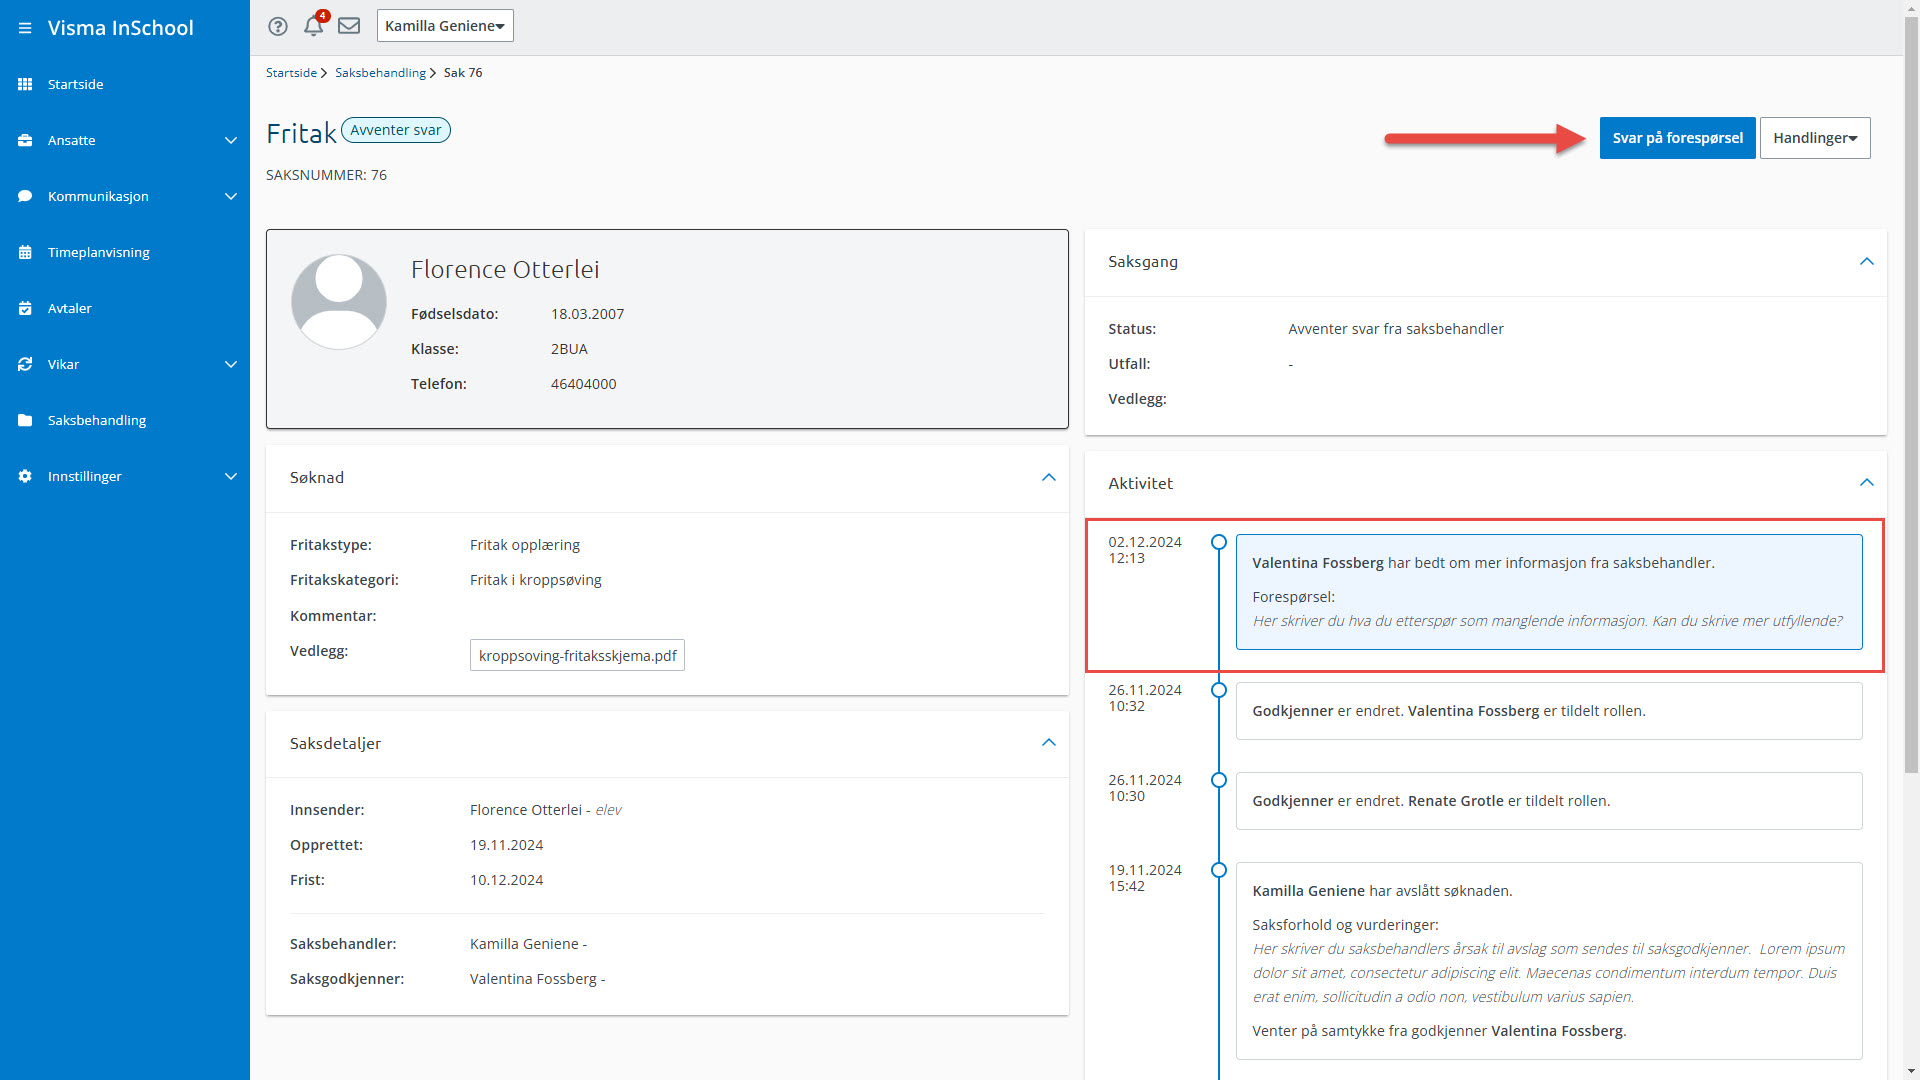Collapse the Saksgang panel
Viewport: 1920px width, 1080px height.
[x=1866, y=261]
